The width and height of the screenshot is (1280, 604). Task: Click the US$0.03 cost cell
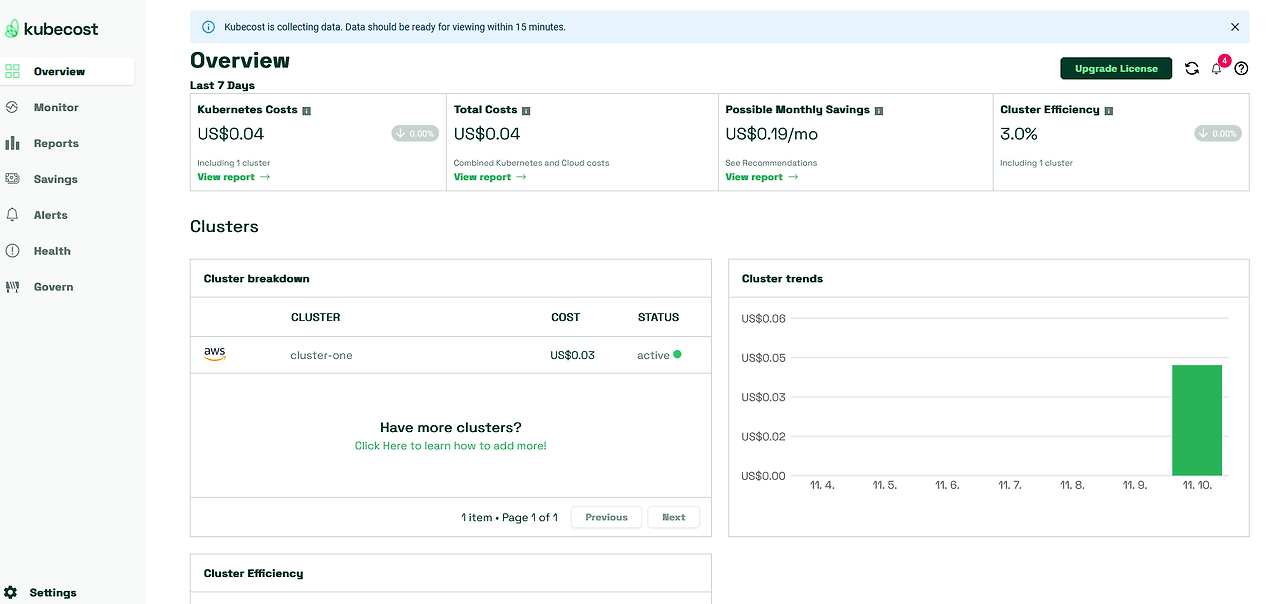tap(572, 355)
